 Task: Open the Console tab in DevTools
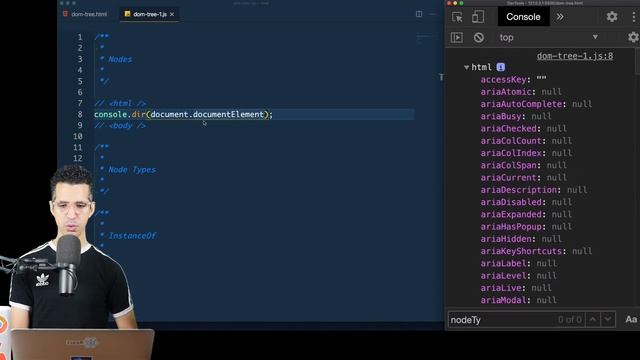tap(523, 17)
